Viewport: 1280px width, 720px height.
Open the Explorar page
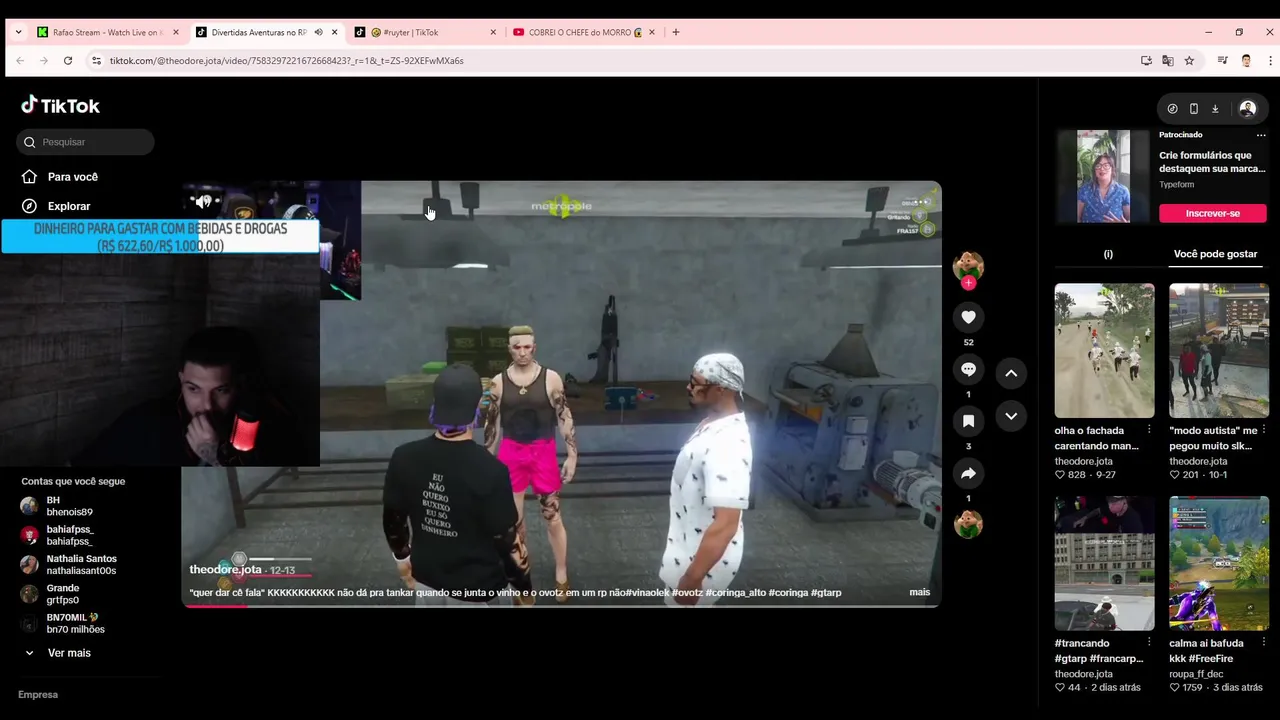(x=69, y=206)
